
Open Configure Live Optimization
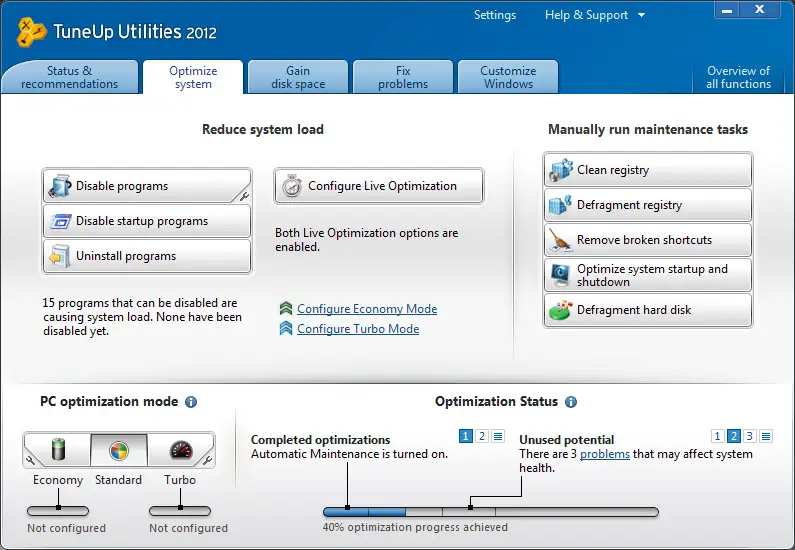(x=379, y=186)
